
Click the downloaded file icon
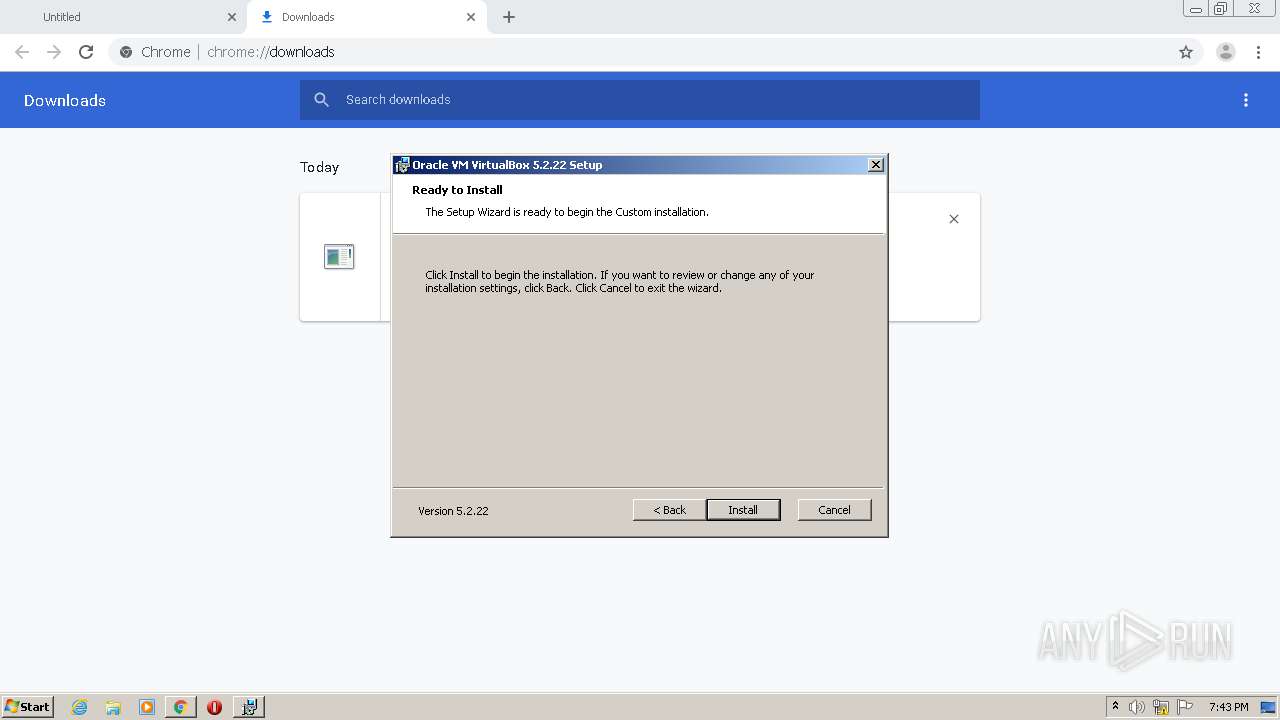pyautogui.click(x=339, y=257)
